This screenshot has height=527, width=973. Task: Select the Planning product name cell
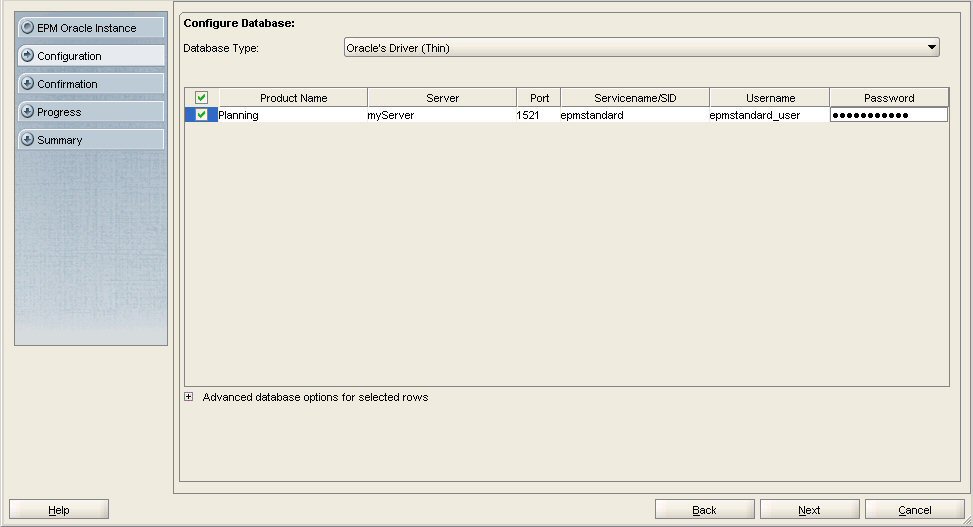tap(292, 115)
